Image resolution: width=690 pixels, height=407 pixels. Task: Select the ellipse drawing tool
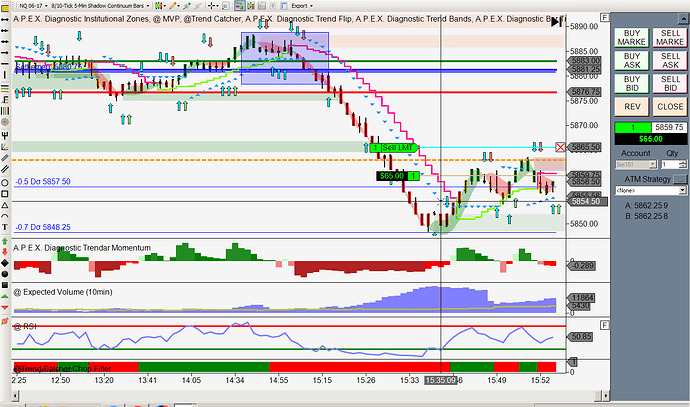pos(5,182)
